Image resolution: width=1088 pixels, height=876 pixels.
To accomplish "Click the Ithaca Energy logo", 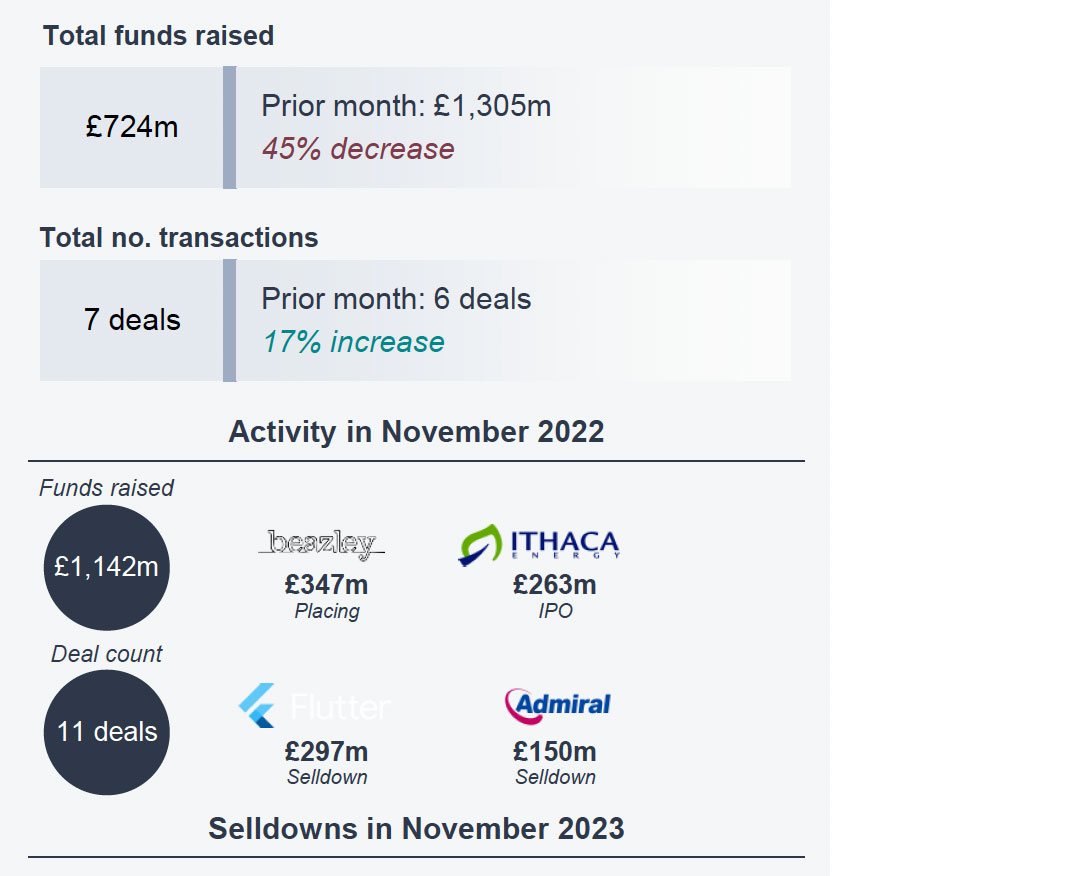I will 539,545.
